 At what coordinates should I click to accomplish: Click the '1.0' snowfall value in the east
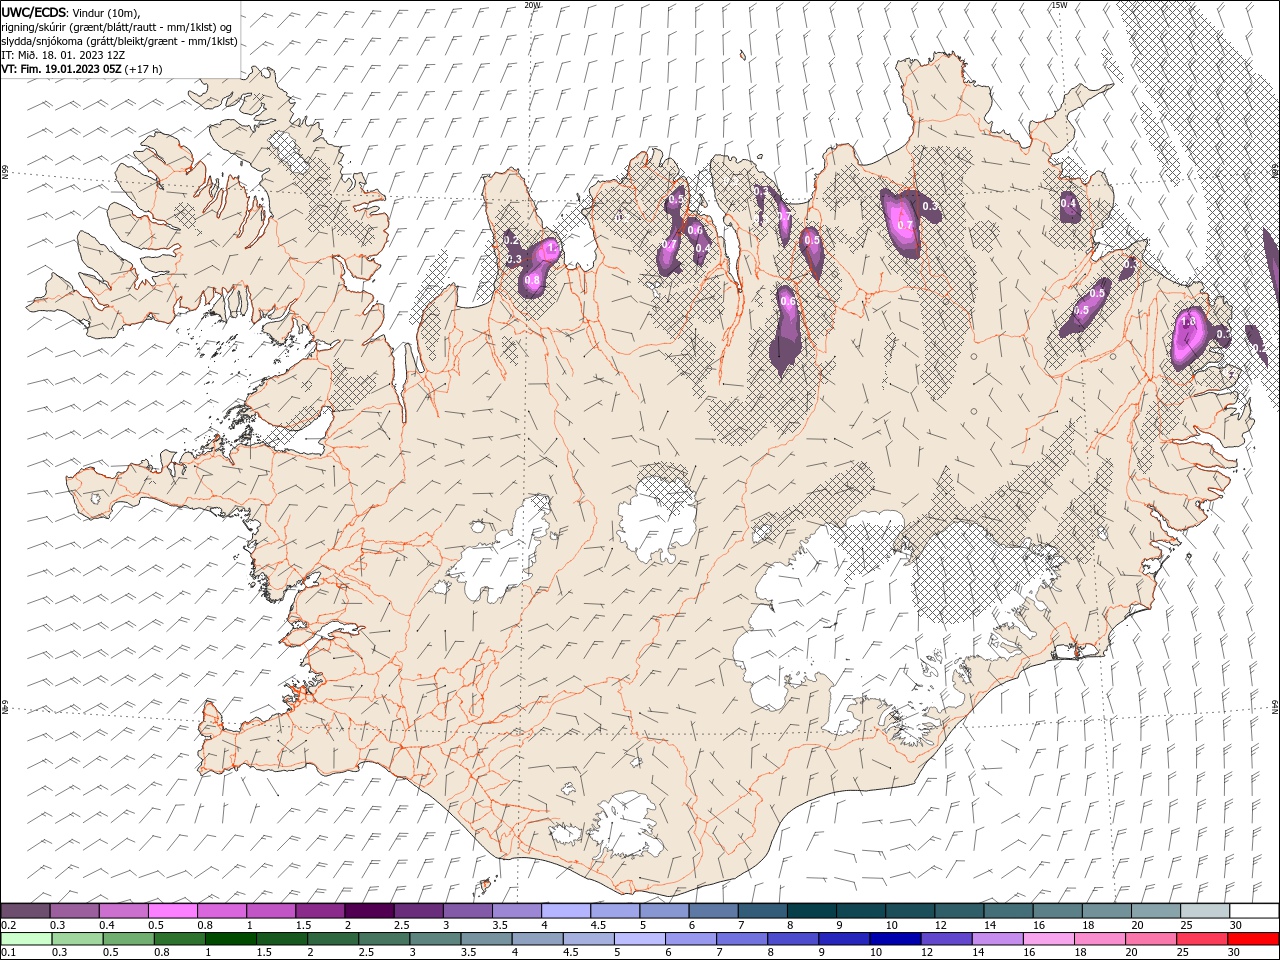click(1188, 322)
